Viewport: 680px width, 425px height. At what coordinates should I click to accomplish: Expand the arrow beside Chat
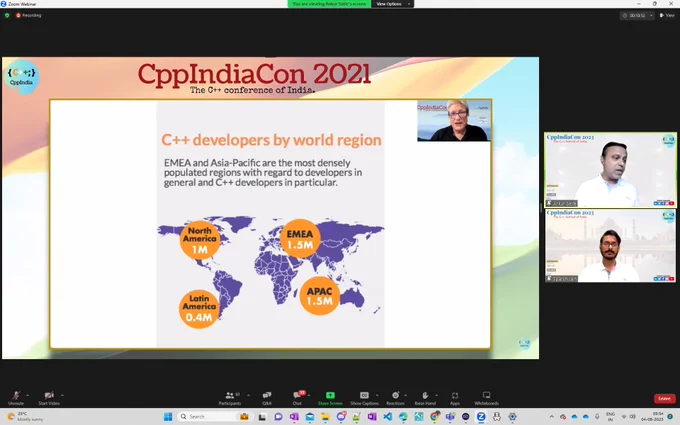[309, 395]
